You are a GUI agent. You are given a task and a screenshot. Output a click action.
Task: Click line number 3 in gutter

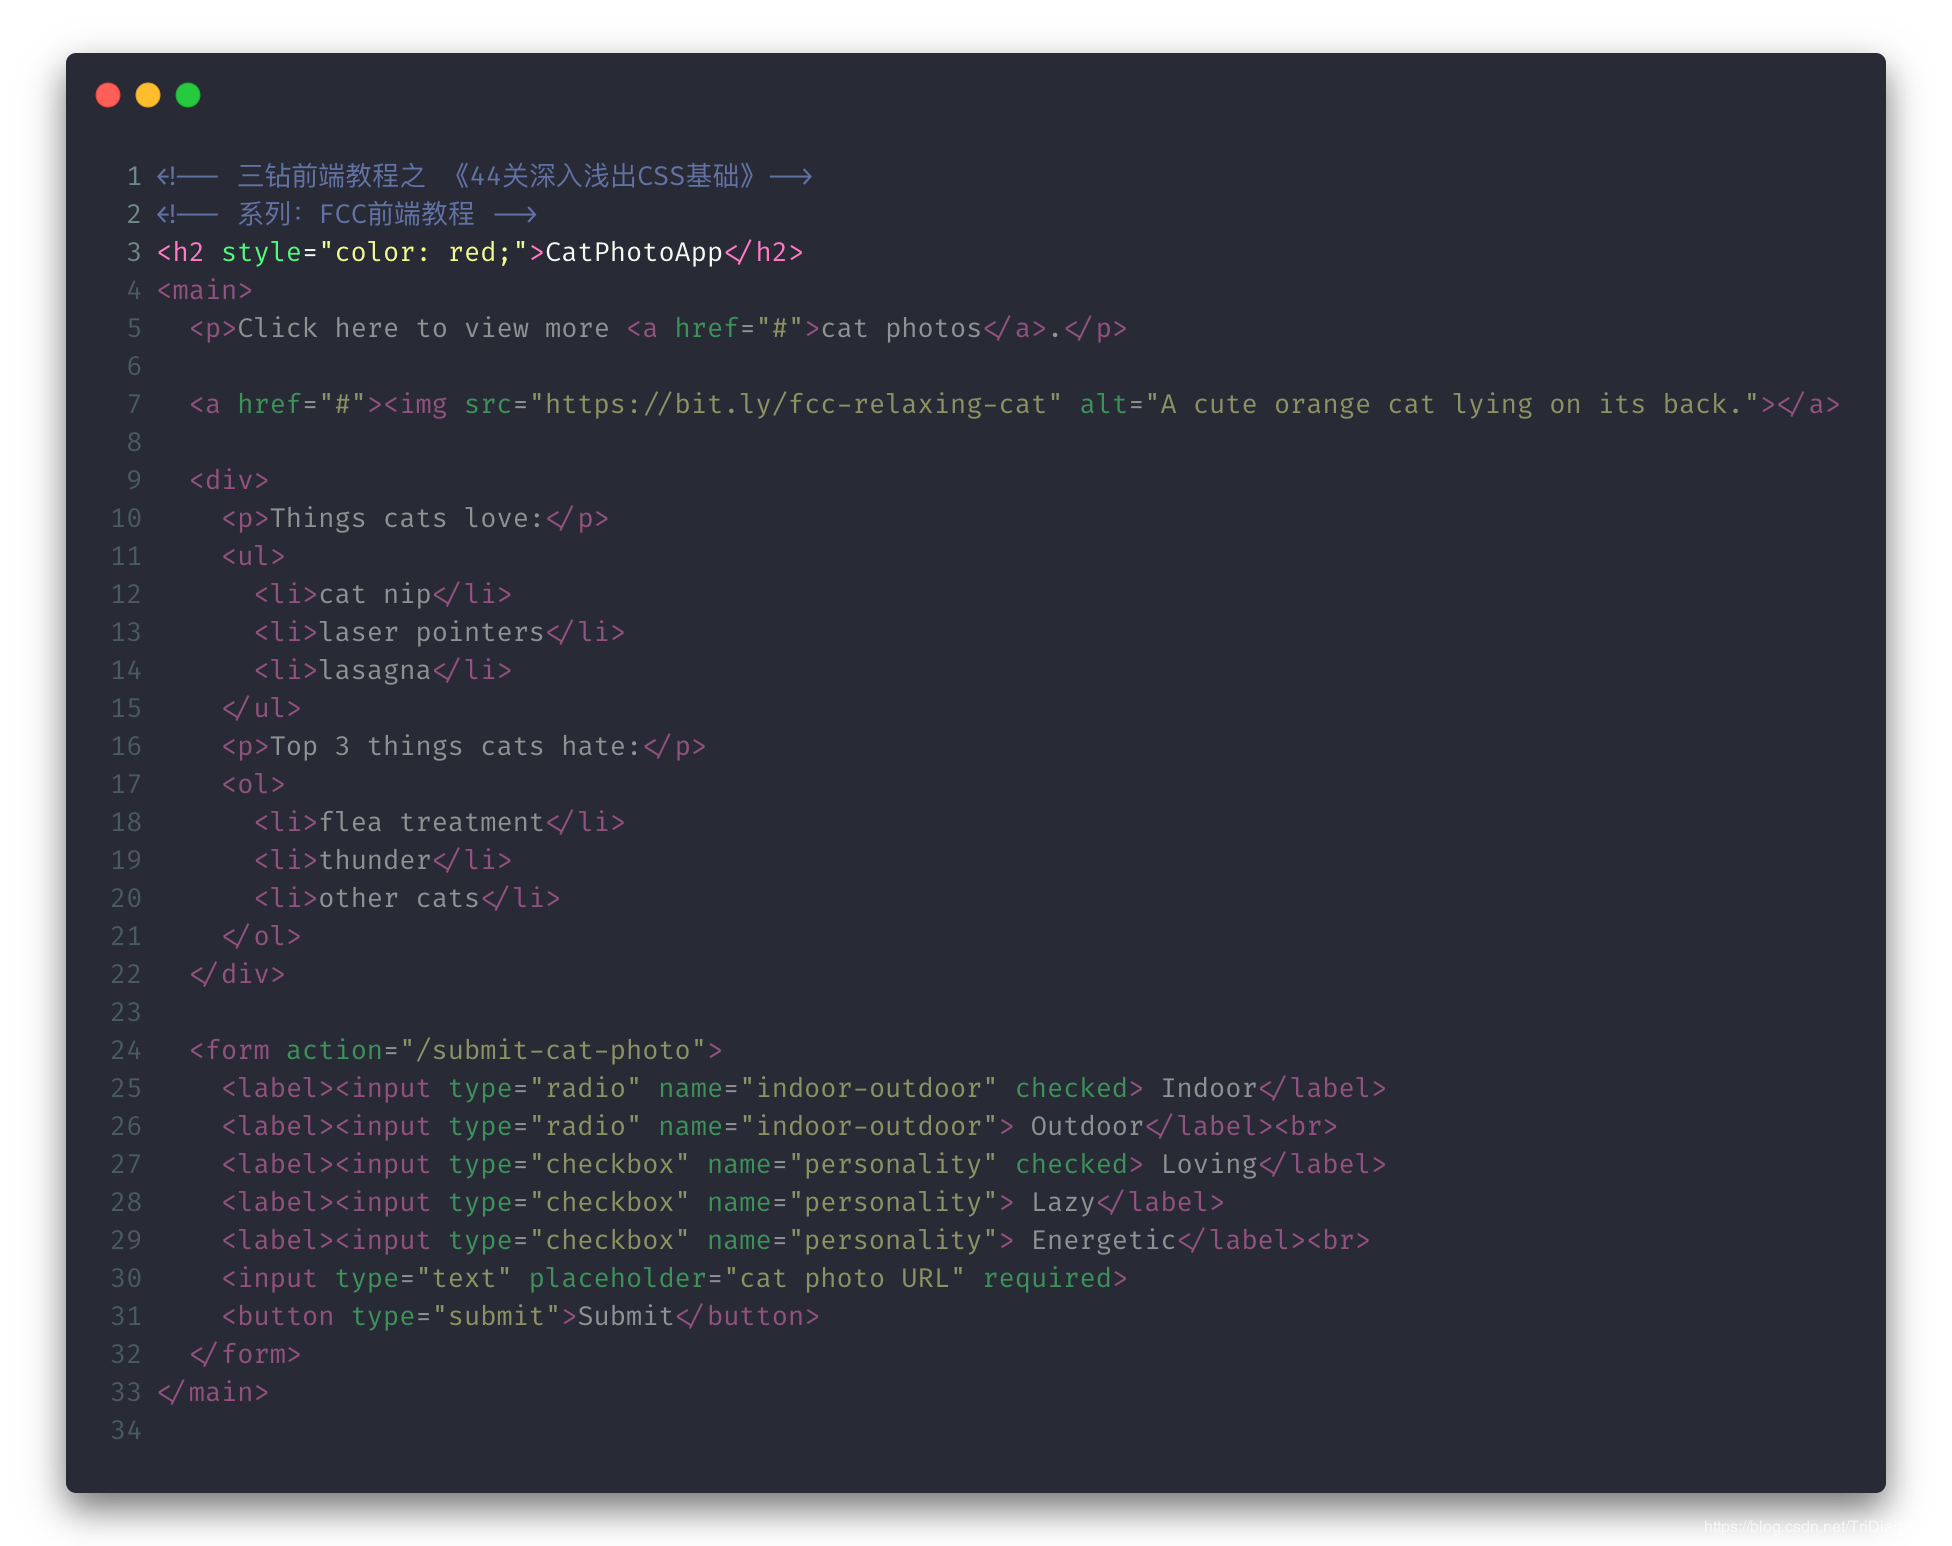[134, 252]
